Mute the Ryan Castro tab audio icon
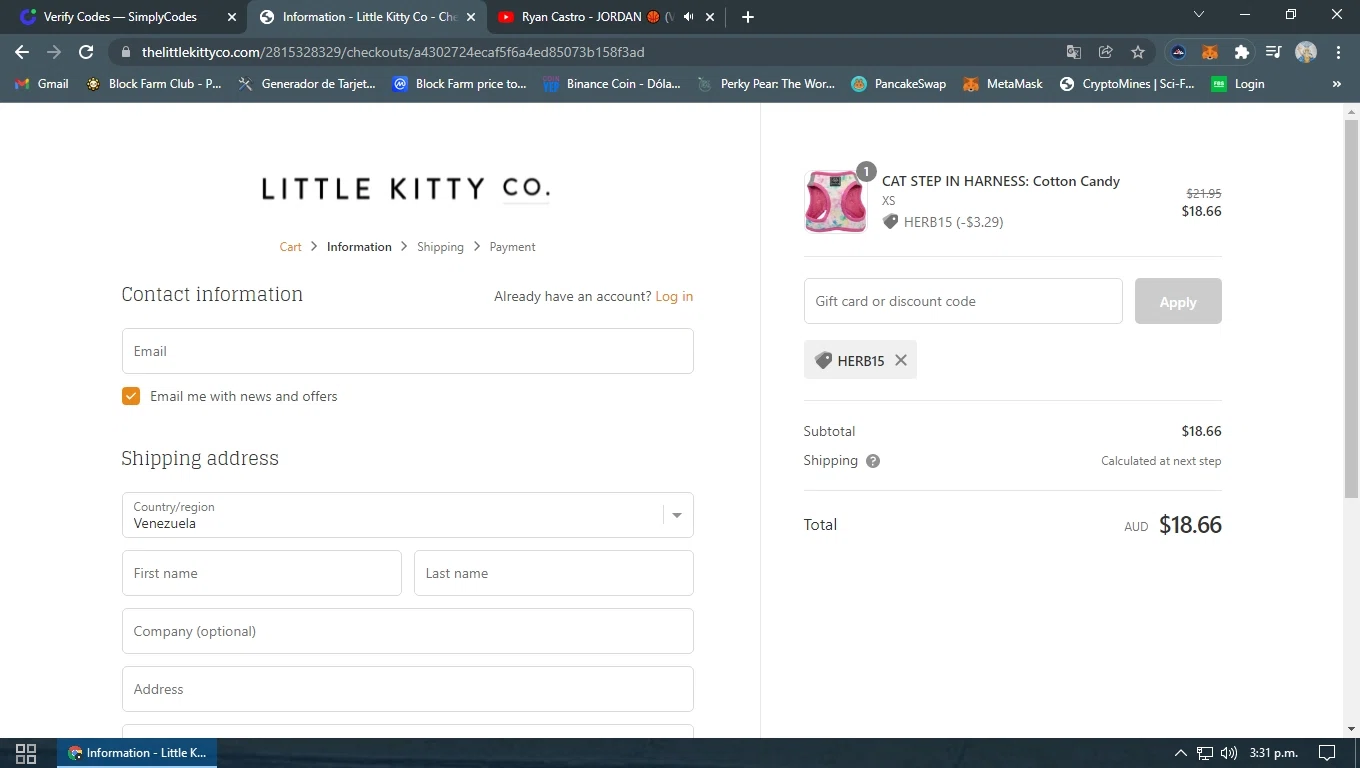 pos(689,17)
